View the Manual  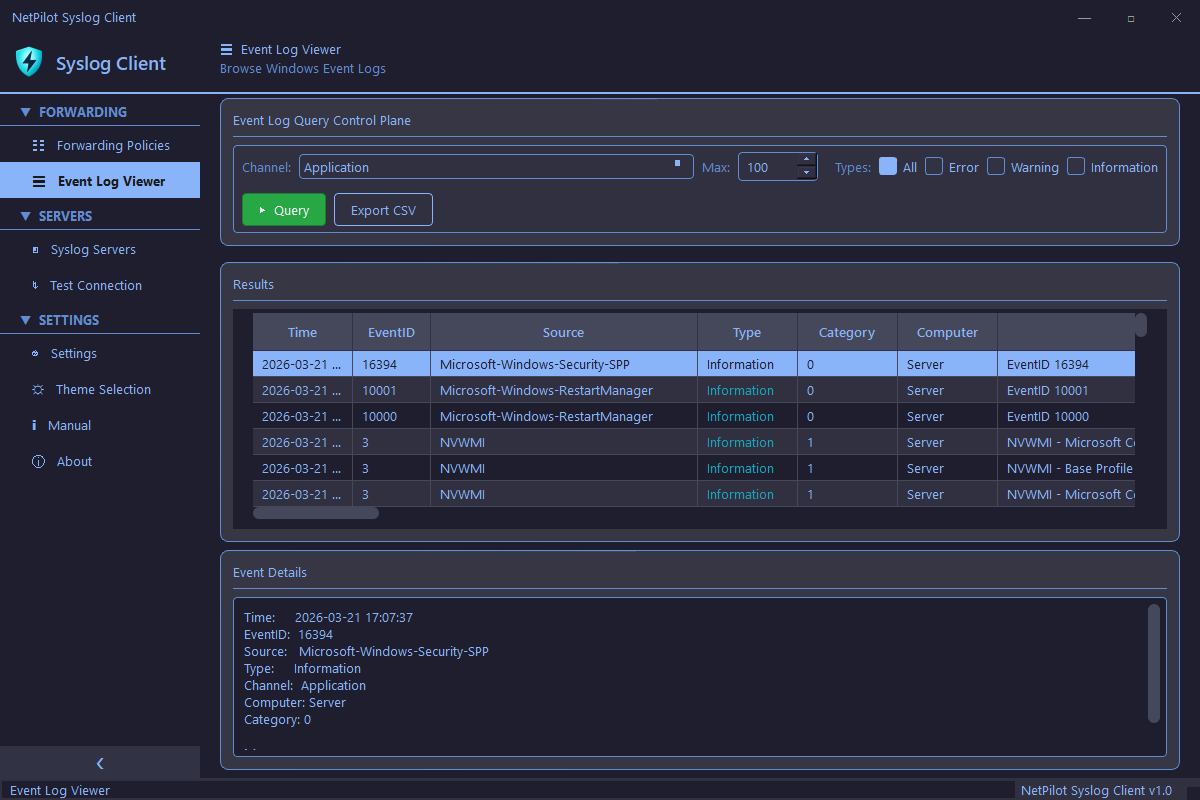pos(71,425)
